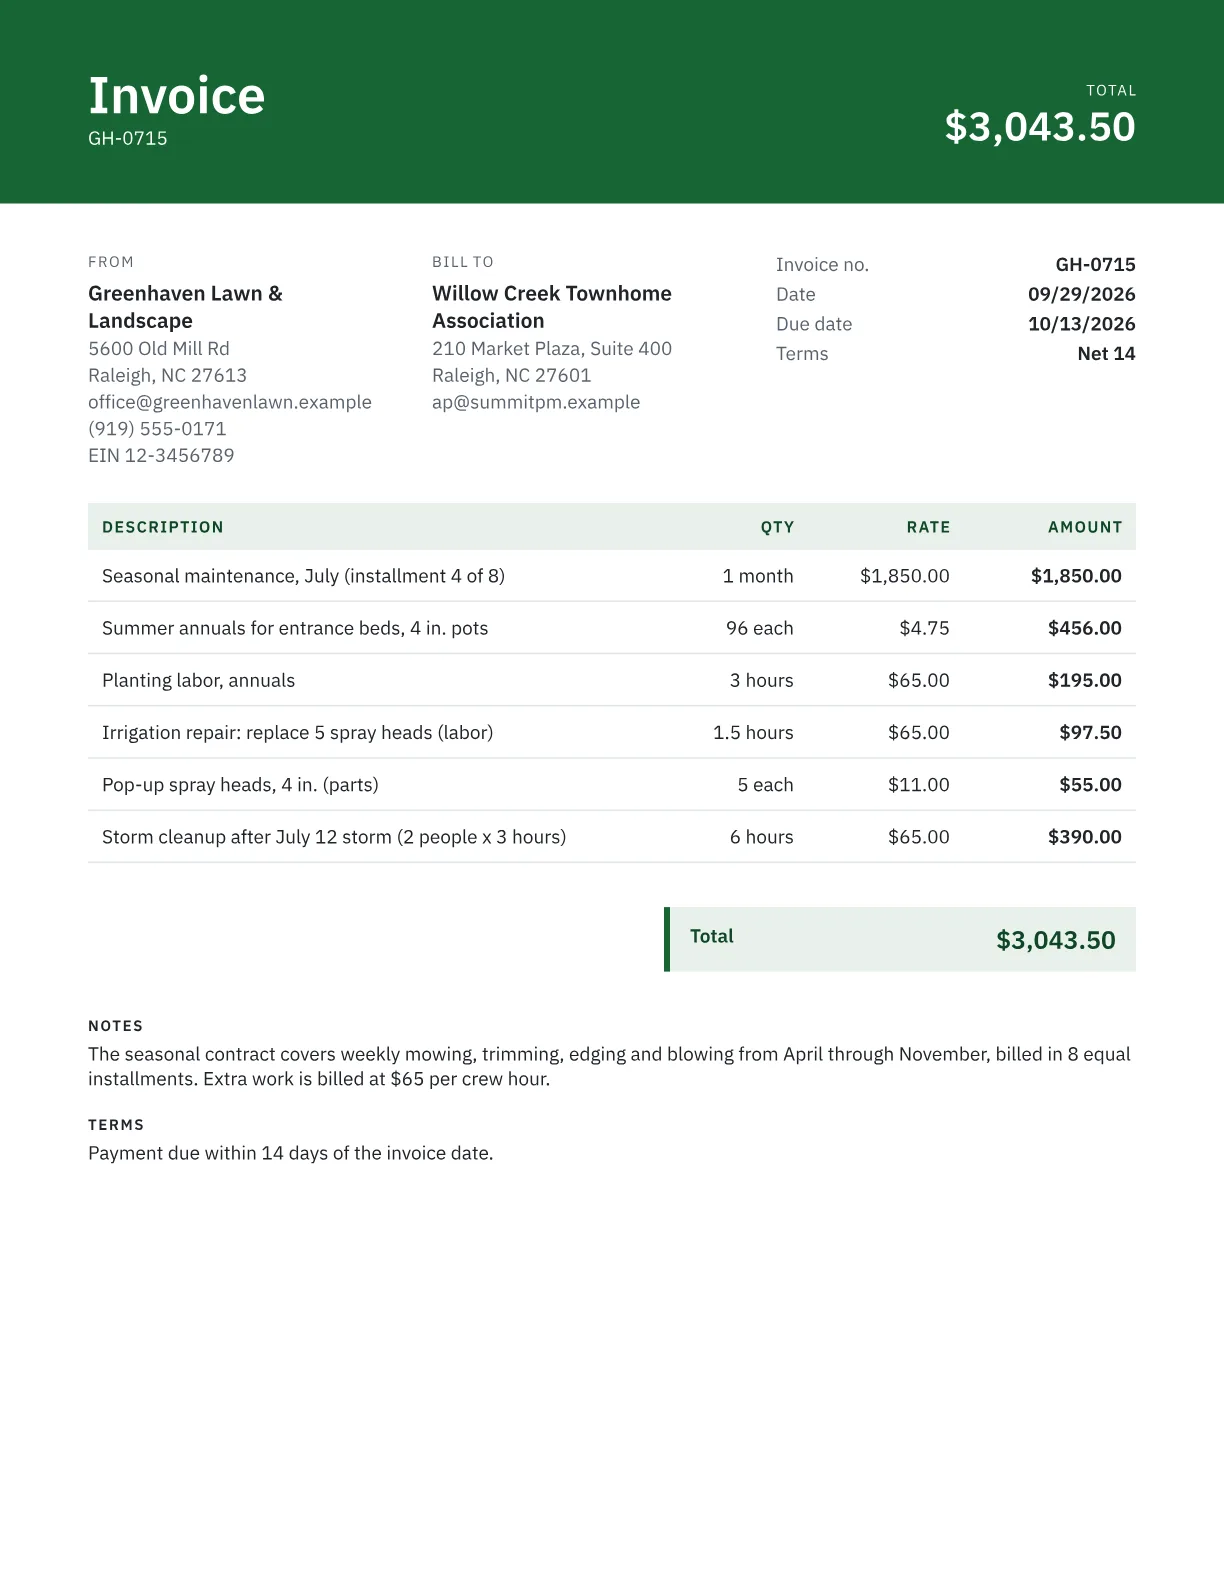This screenshot has width=1224, height=1584.
Task: Select Greenhaven Lawn & Landscape company name
Action: click(x=185, y=307)
